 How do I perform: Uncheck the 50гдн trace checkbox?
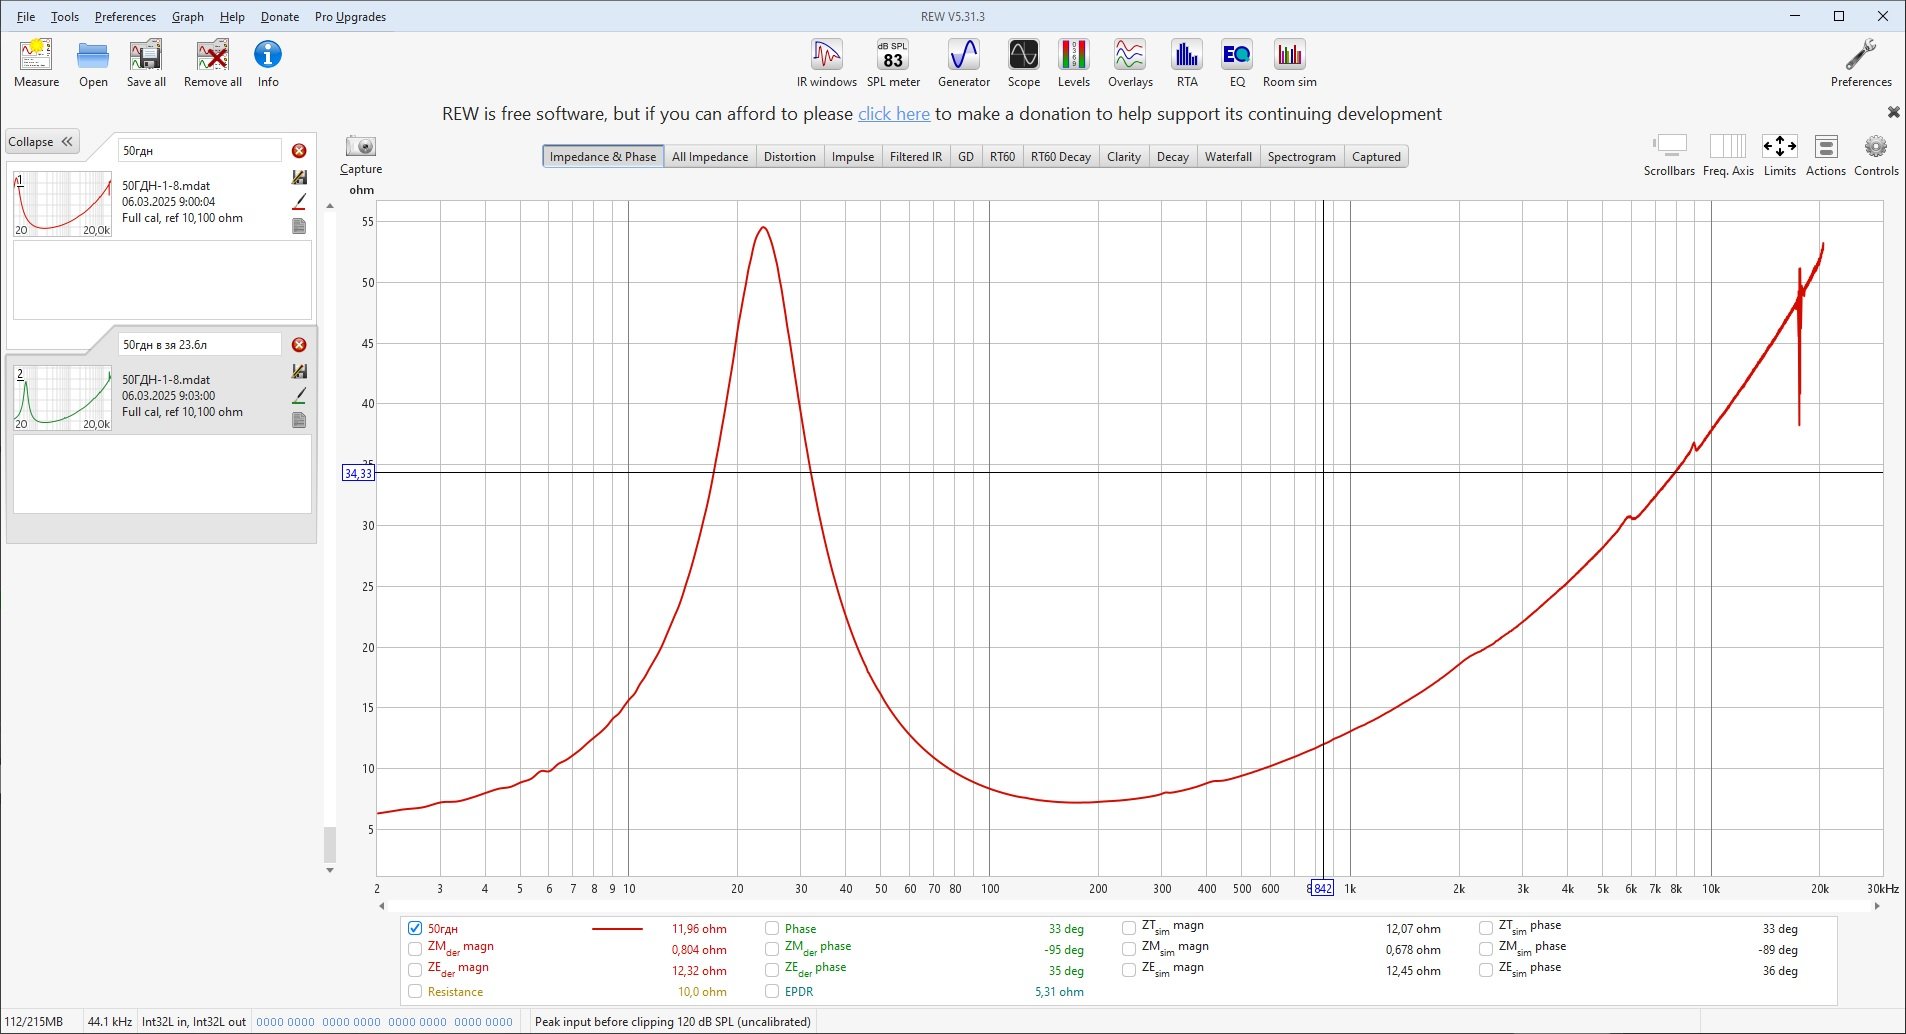point(415,928)
